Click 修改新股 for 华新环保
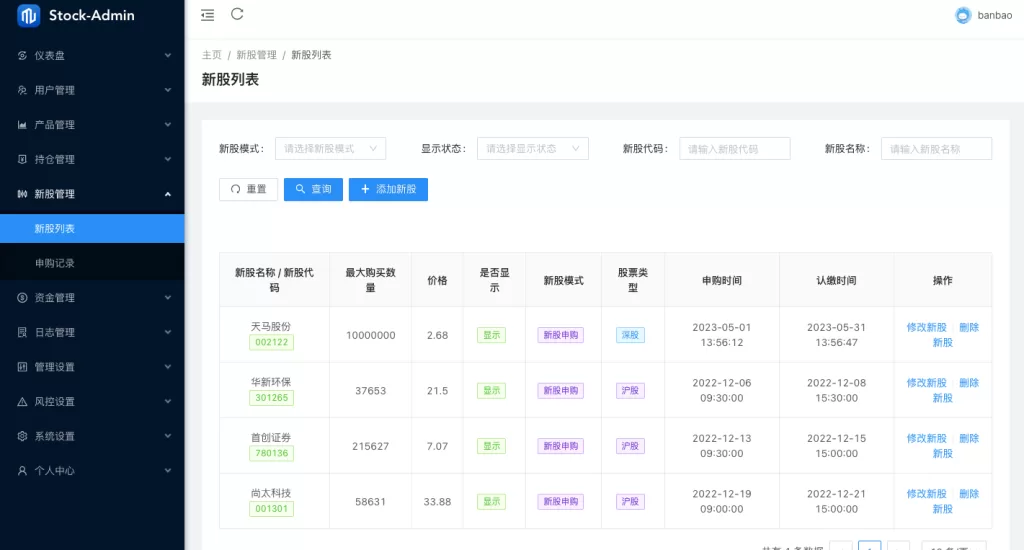 (927, 383)
